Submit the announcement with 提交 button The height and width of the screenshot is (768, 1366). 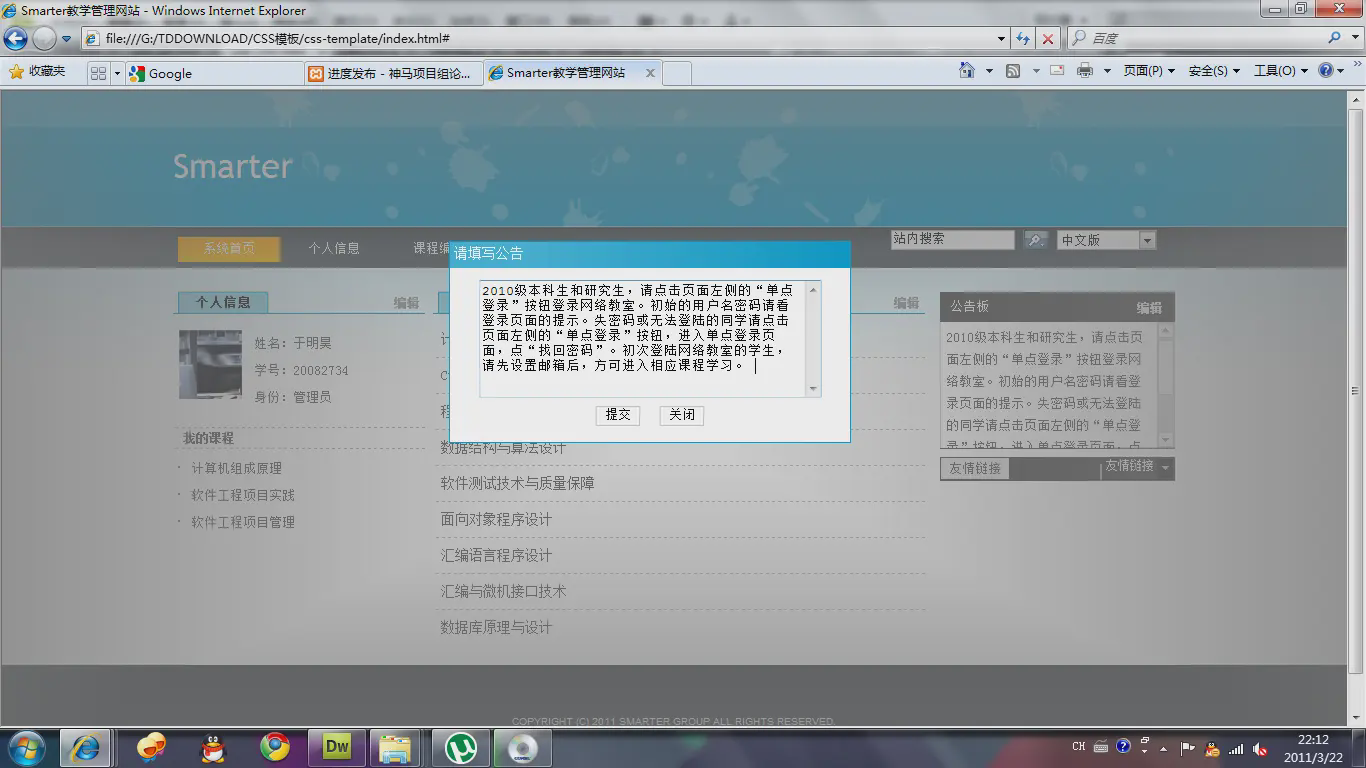(618, 415)
